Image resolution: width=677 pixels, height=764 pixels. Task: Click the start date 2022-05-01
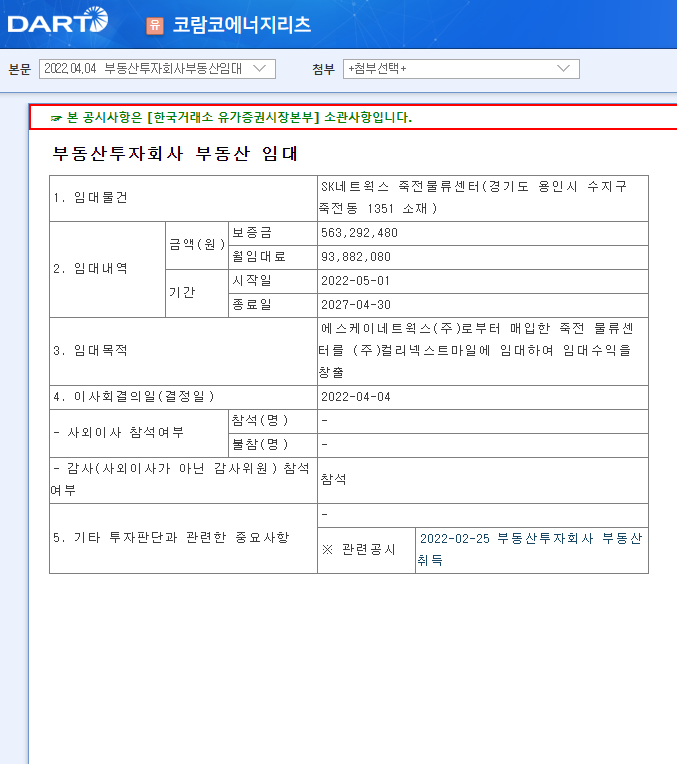click(x=356, y=281)
